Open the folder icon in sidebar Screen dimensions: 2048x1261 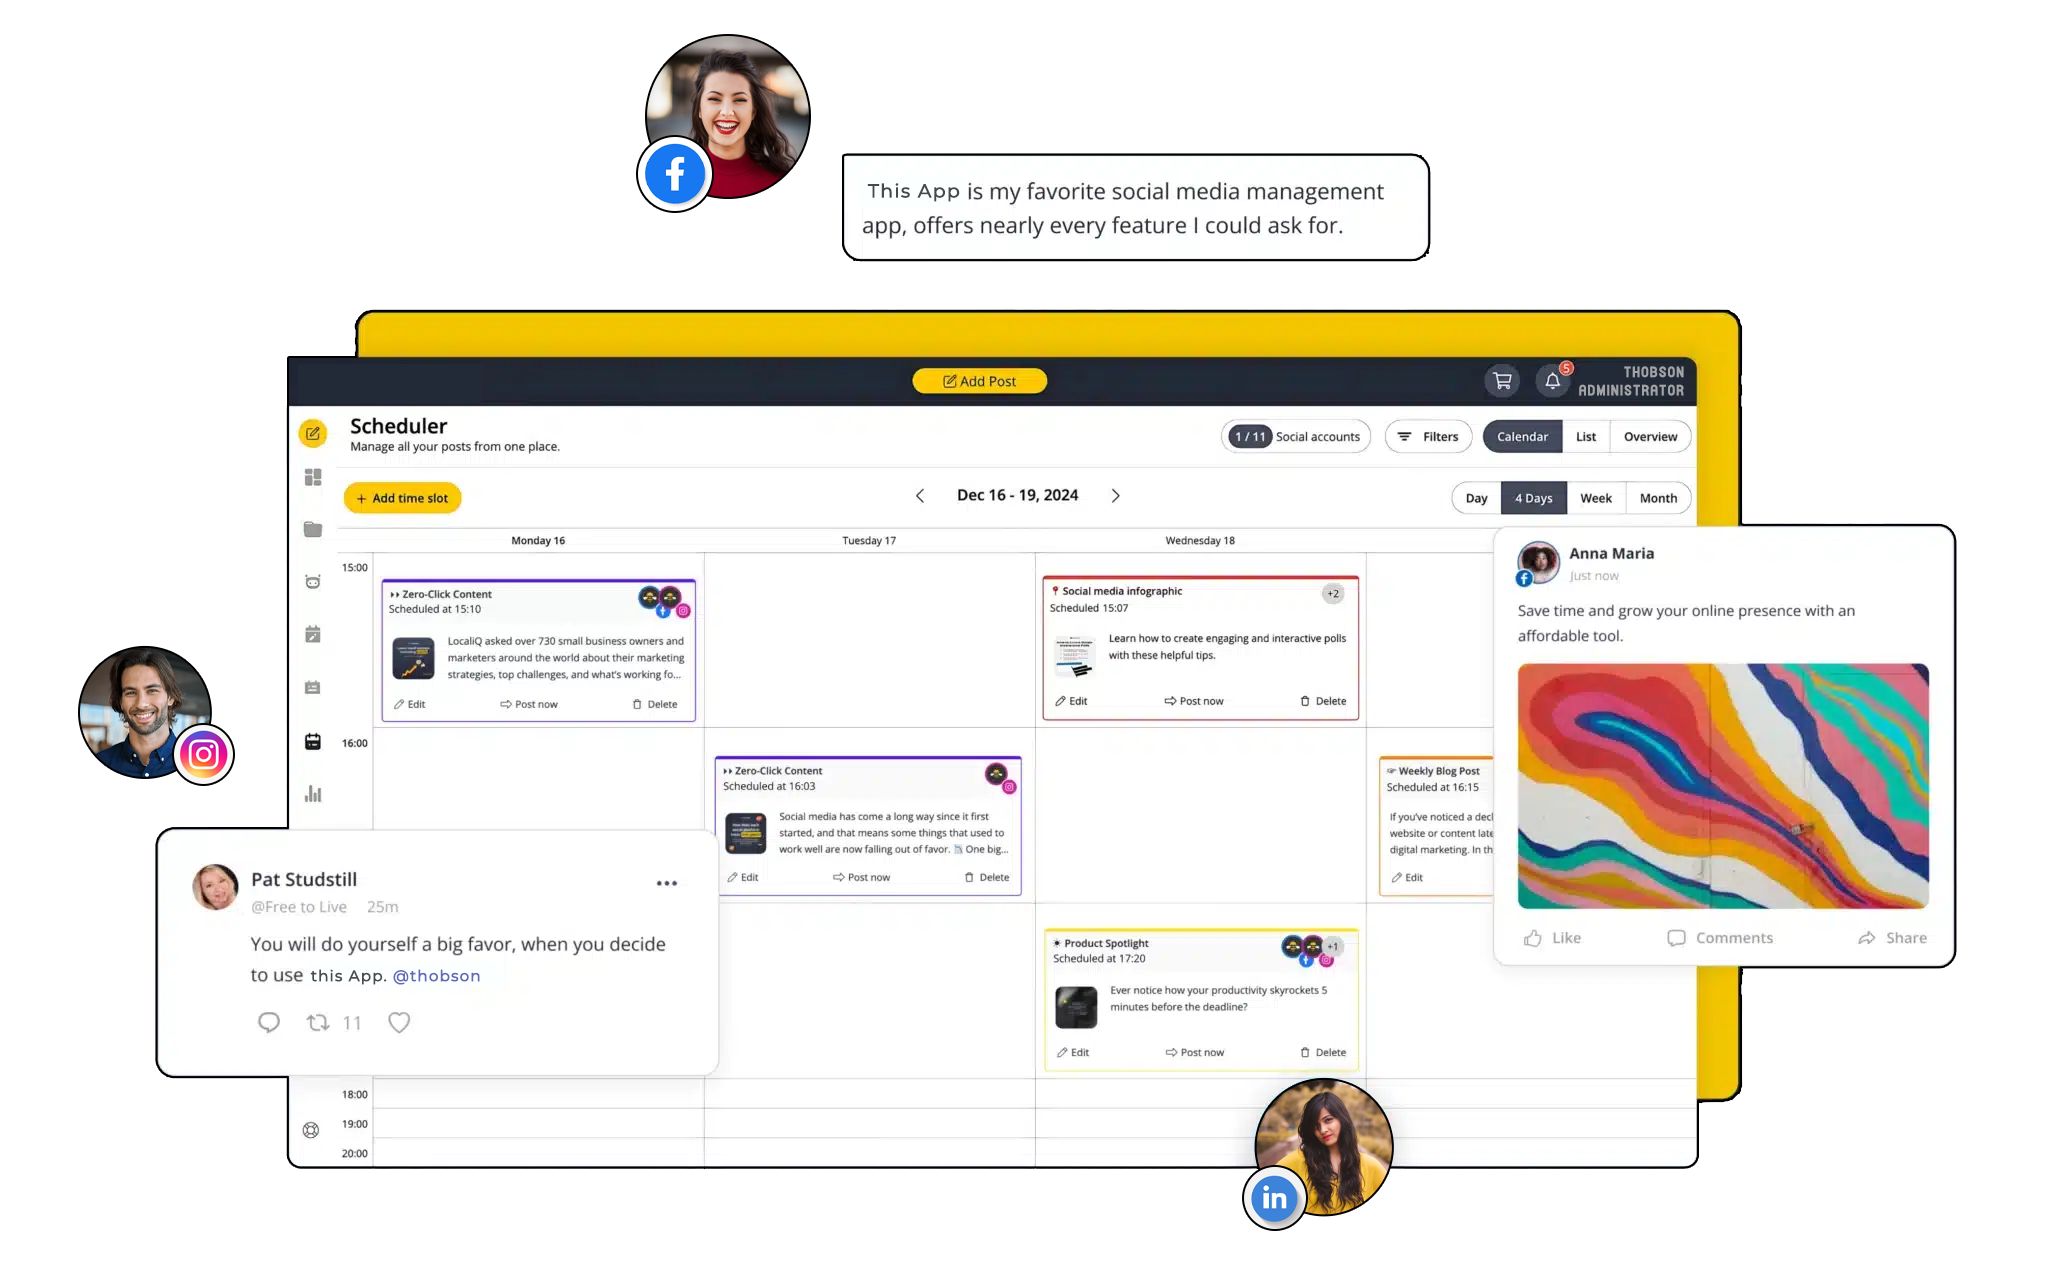pos(313,529)
